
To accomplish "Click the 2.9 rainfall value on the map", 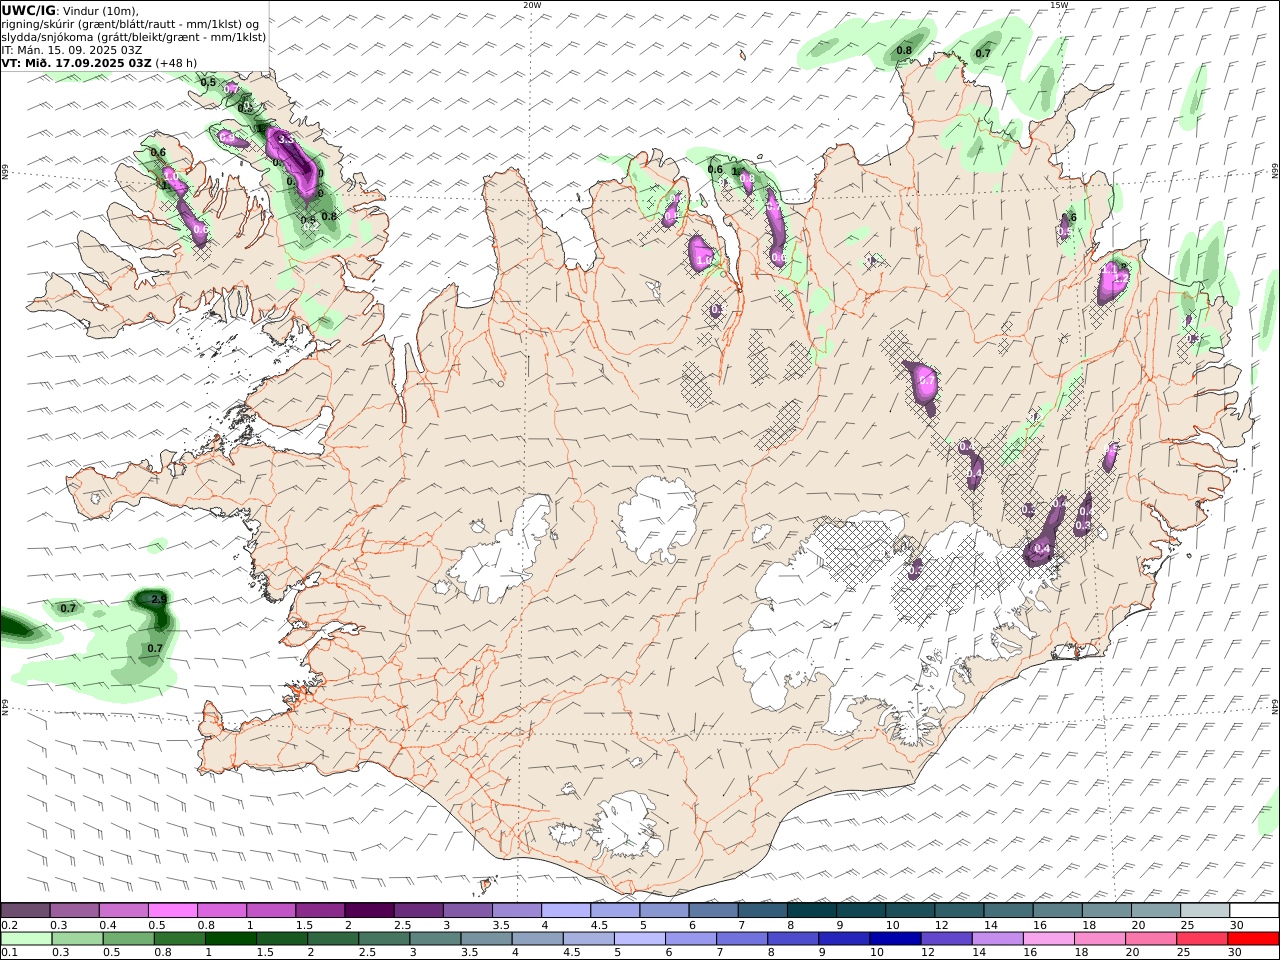I will coord(158,599).
